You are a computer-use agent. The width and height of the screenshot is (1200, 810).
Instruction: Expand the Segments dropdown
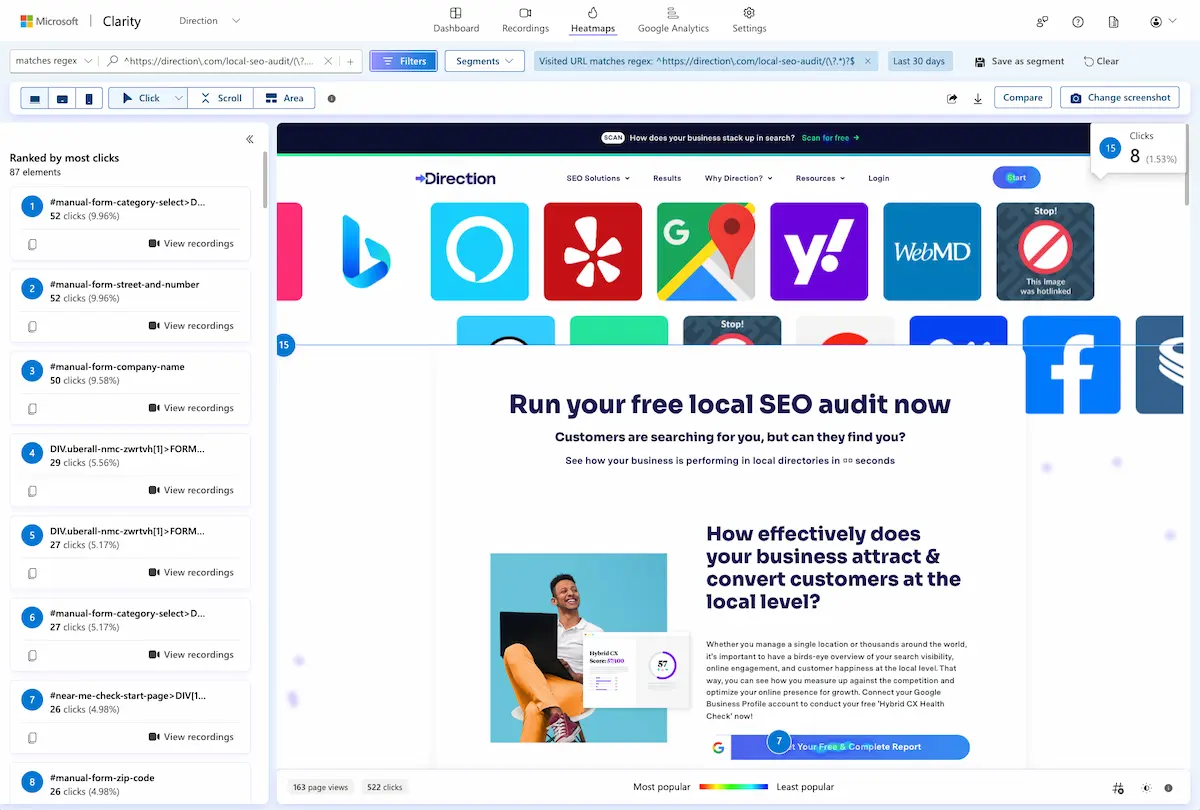click(484, 61)
